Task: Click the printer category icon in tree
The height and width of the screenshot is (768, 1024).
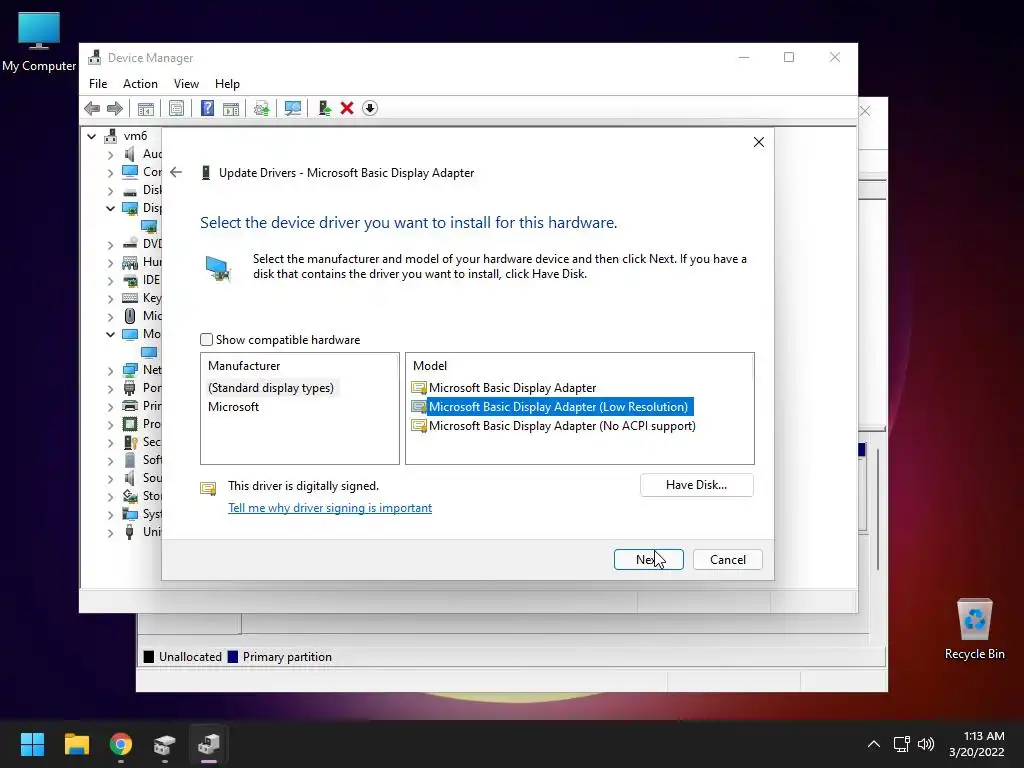Action: (130, 406)
